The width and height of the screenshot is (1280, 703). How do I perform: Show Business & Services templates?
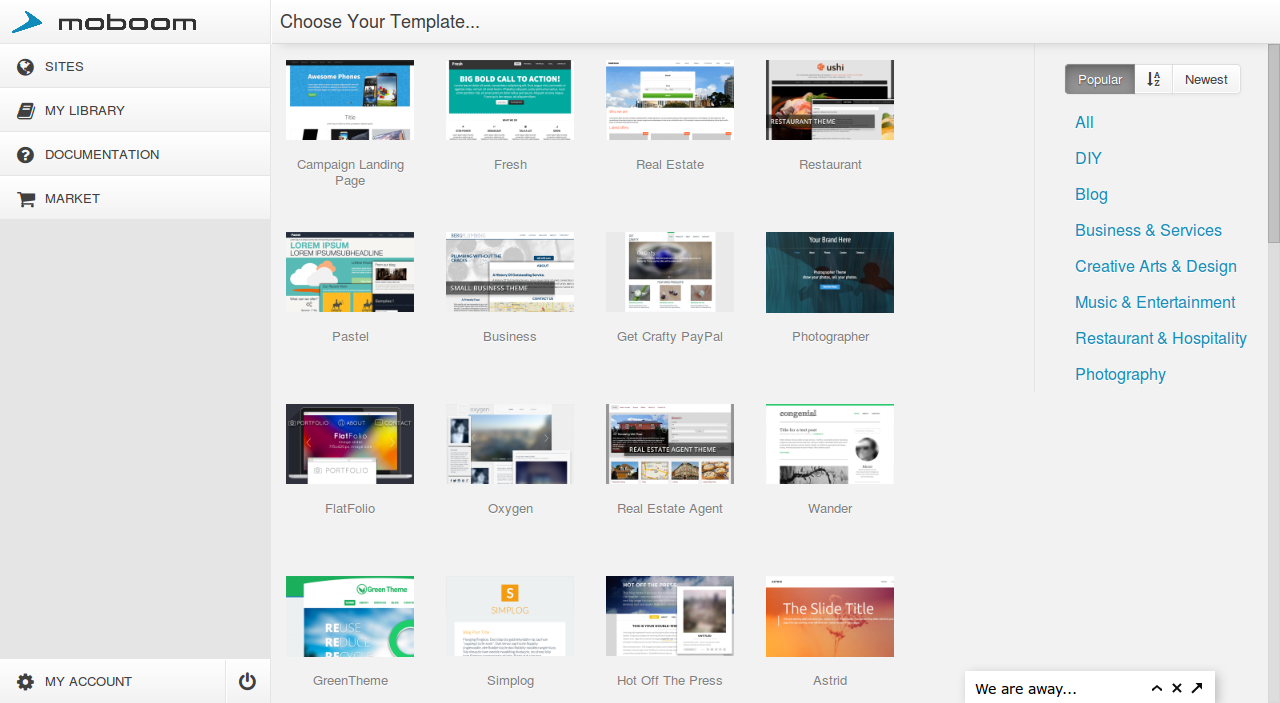[x=1148, y=230]
